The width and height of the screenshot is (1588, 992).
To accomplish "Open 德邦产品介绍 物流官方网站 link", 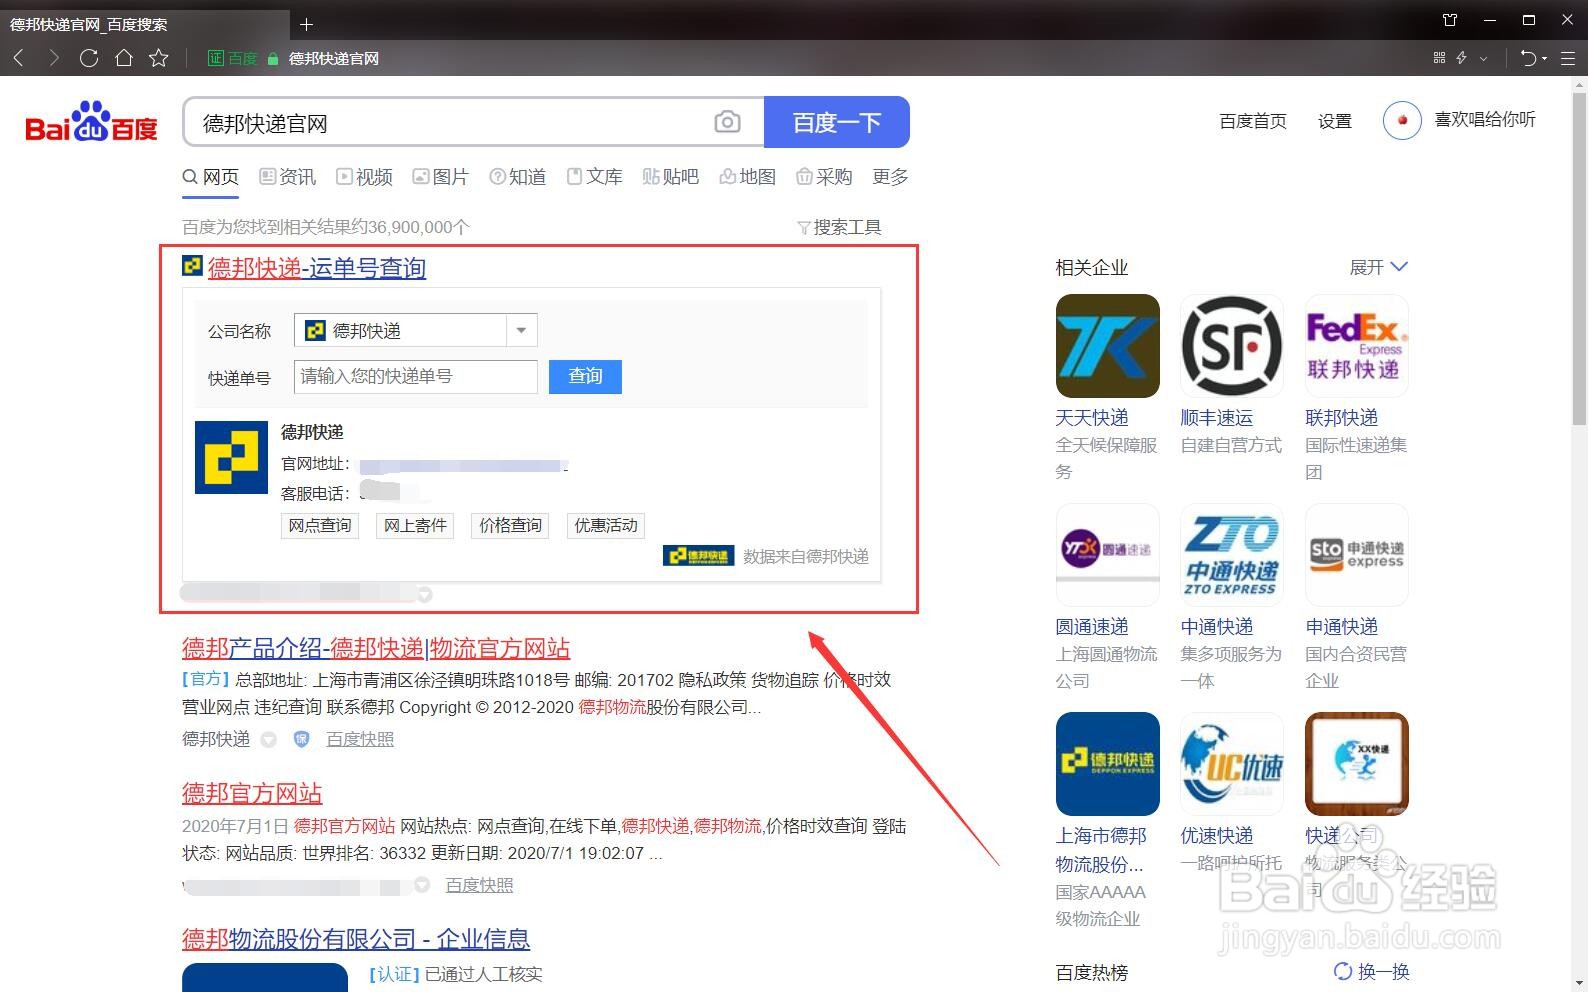I will 376,648.
